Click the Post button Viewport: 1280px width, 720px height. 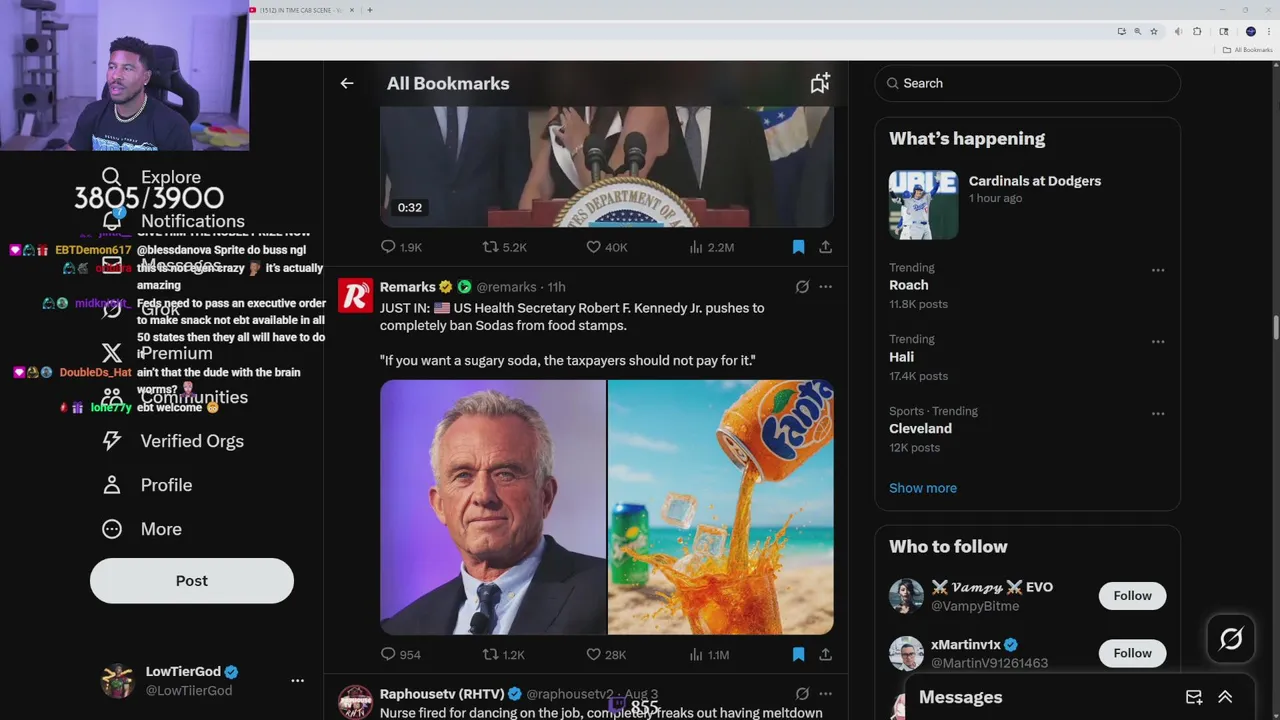click(x=192, y=581)
